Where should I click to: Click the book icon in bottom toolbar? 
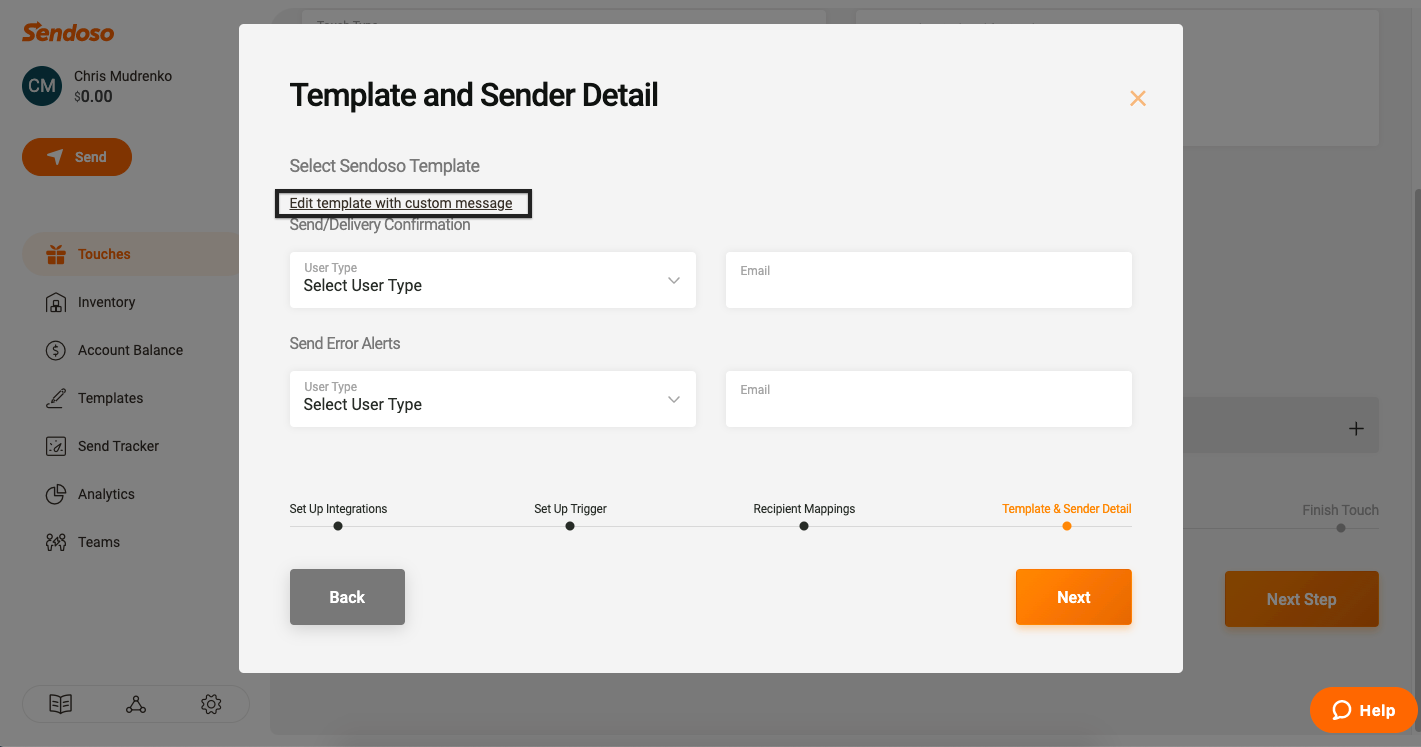(x=61, y=704)
